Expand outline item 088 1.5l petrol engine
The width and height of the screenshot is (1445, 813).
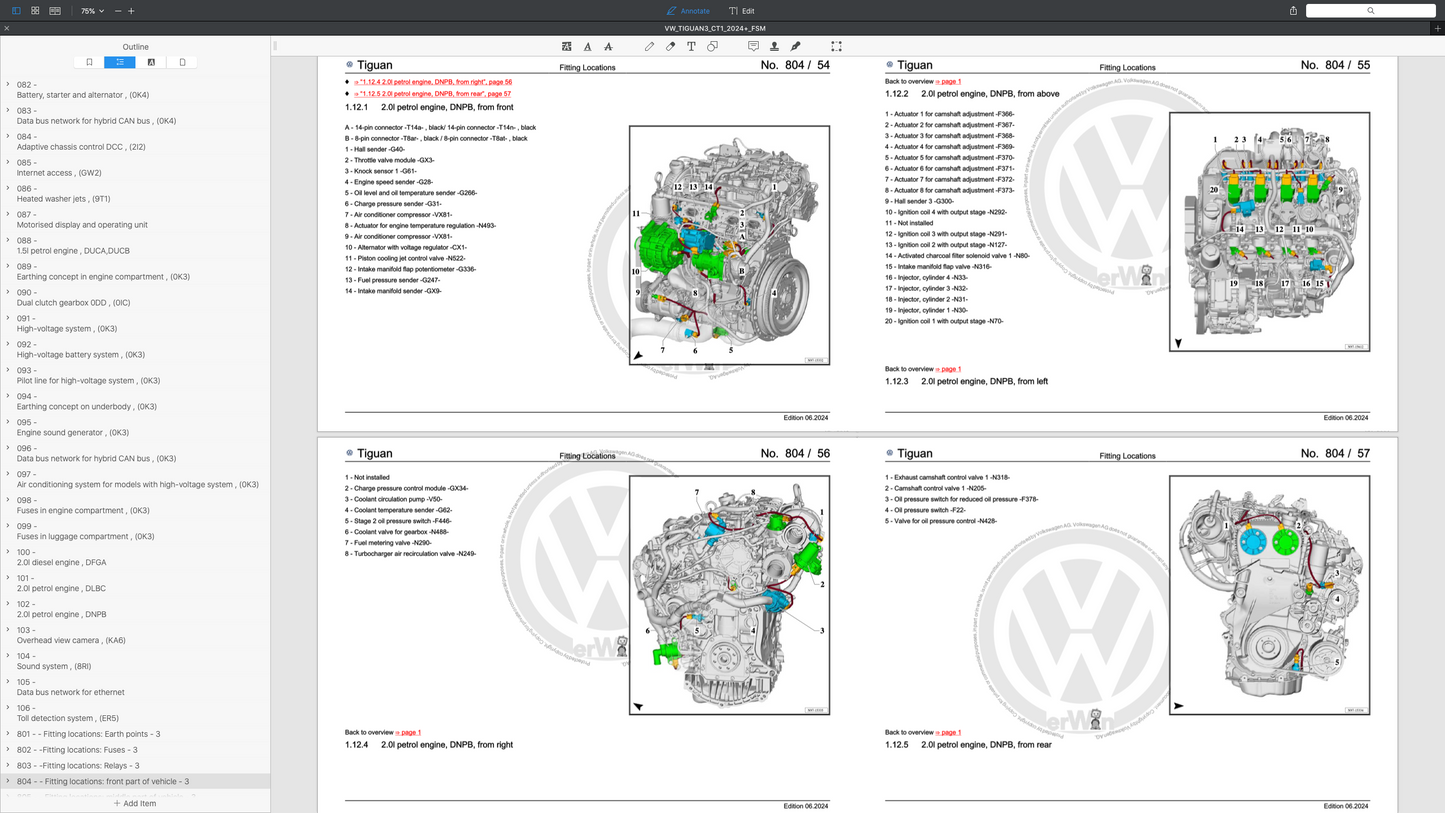pyautogui.click(x=8, y=241)
